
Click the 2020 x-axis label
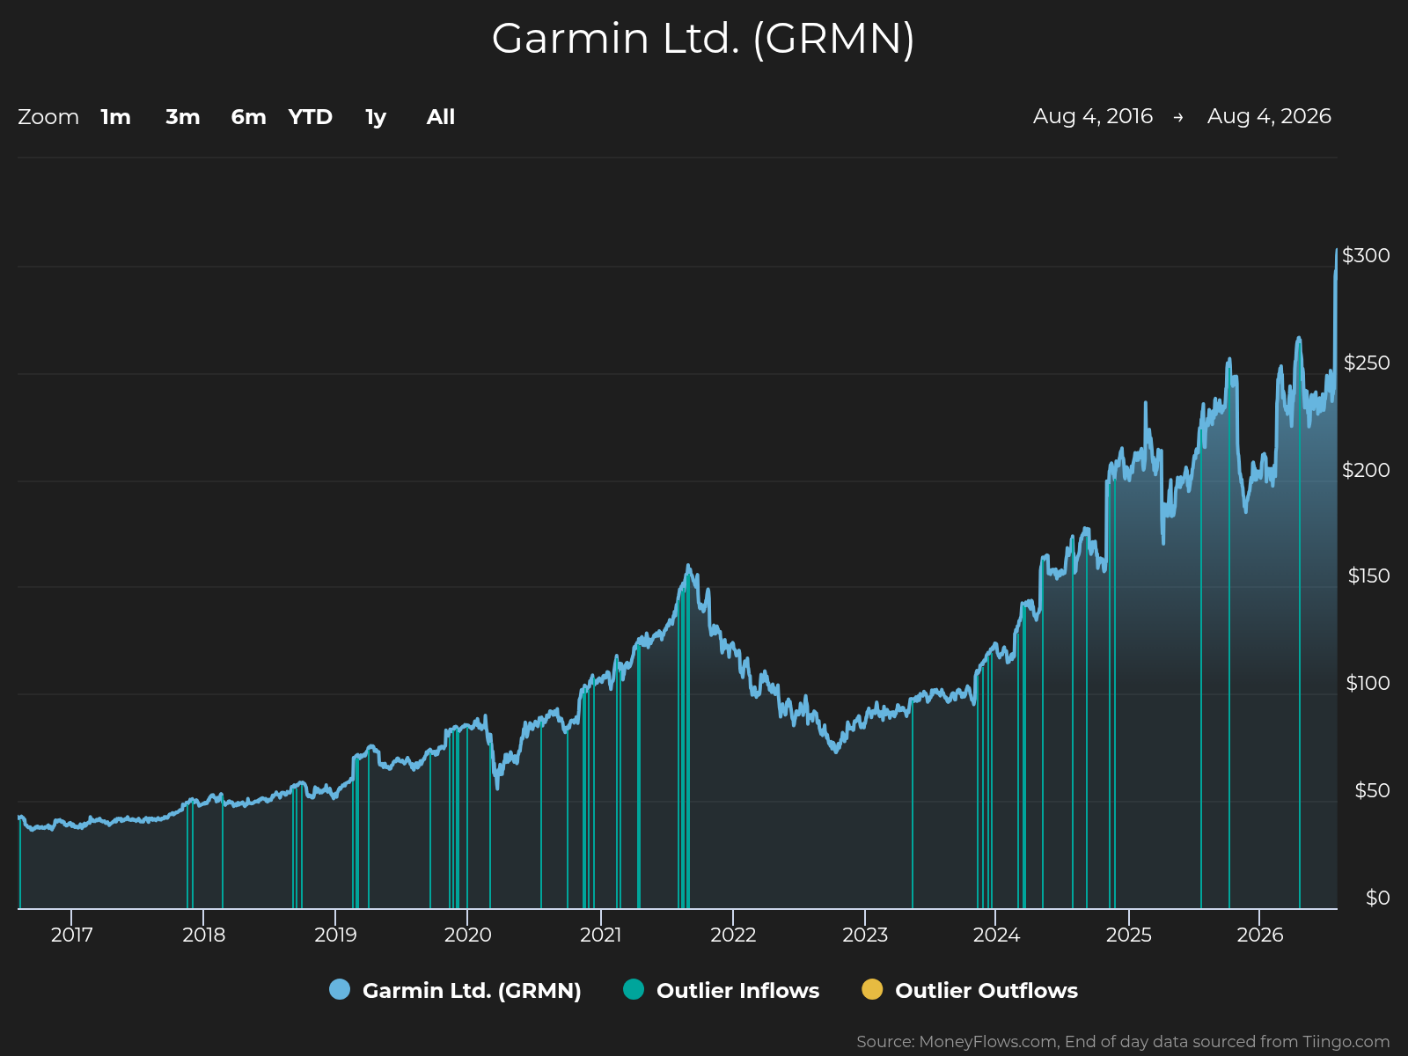tap(468, 935)
